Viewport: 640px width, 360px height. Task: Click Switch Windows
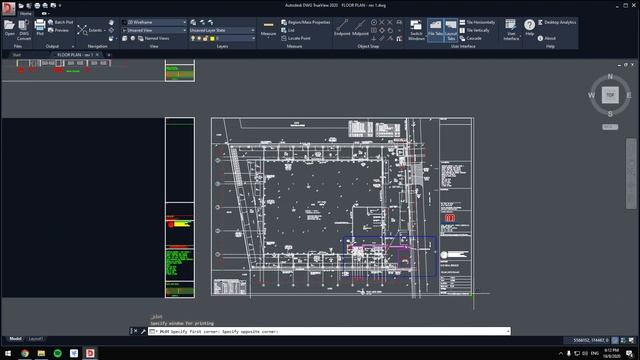(416, 30)
